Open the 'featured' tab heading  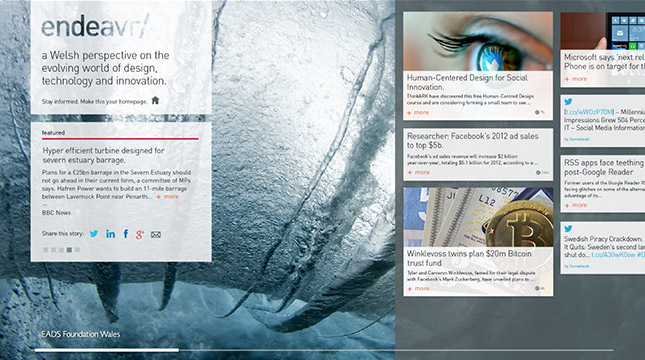[53, 132]
